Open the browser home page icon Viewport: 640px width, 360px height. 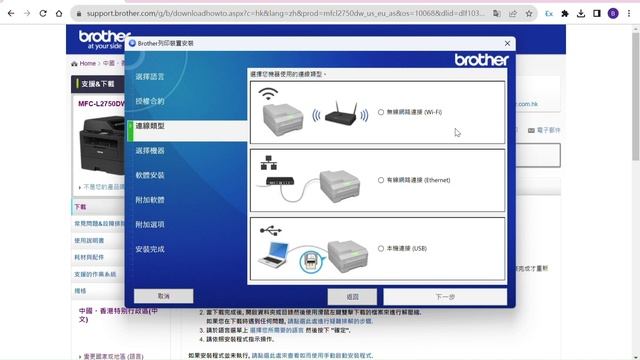59,13
